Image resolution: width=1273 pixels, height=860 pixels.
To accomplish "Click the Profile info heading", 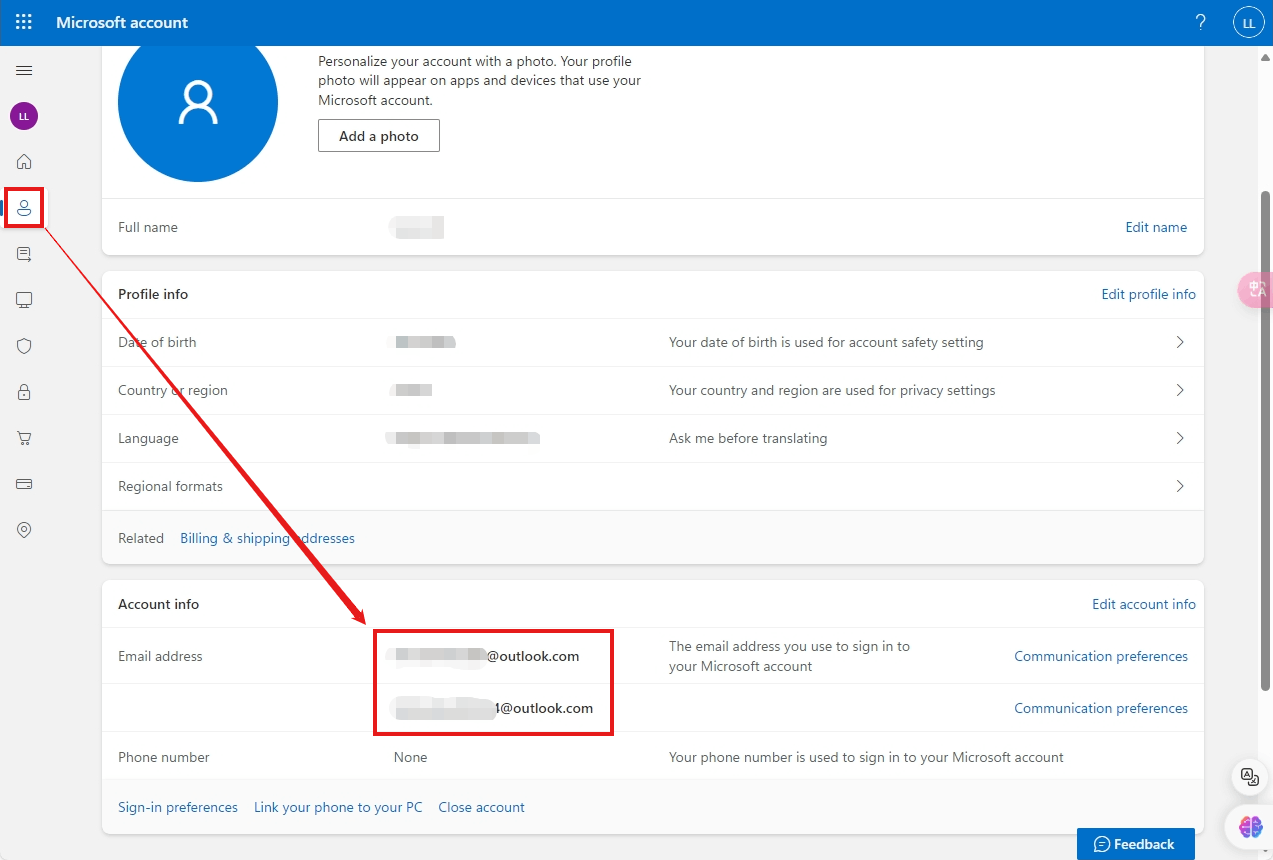I will [153, 294].
